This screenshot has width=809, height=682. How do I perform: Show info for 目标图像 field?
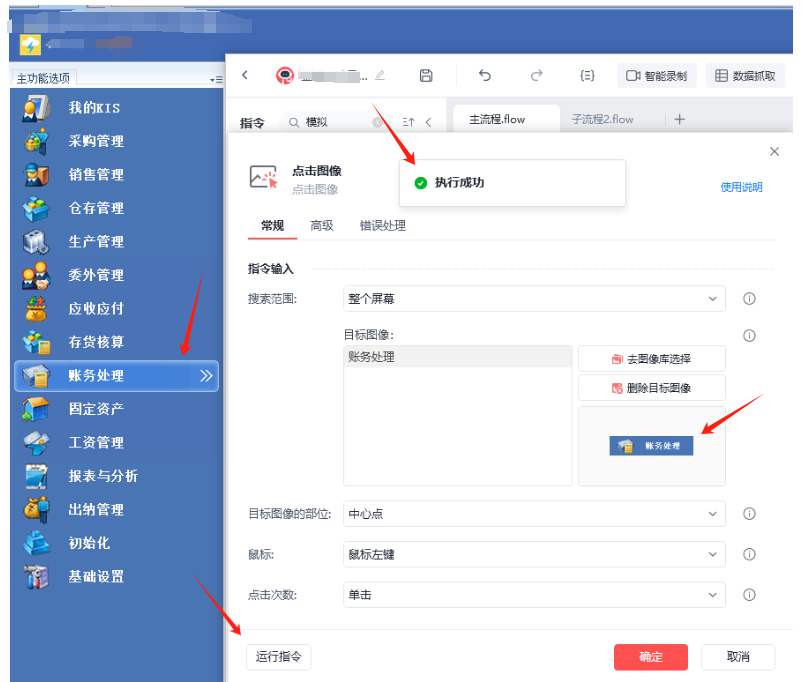pos(749,336)
